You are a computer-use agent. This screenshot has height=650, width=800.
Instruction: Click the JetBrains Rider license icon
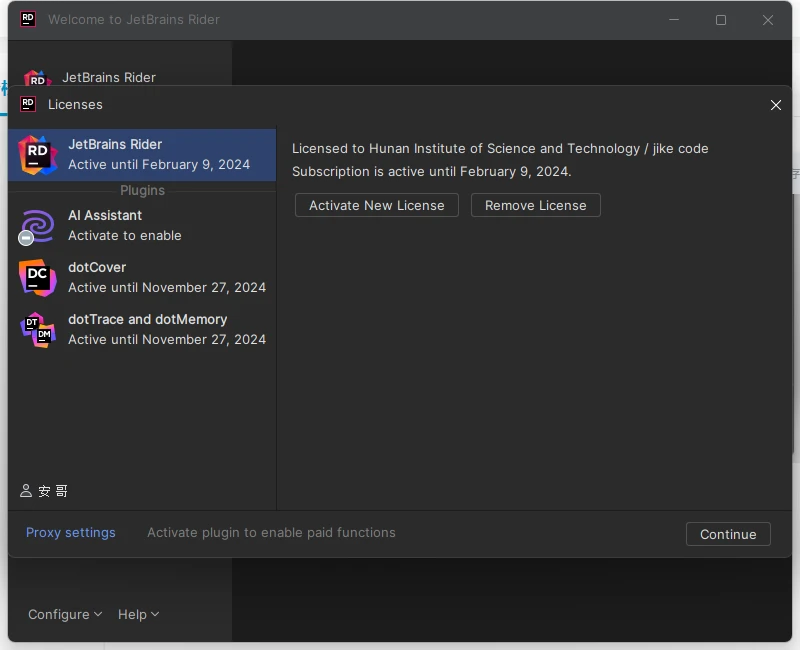coord(38,154)
